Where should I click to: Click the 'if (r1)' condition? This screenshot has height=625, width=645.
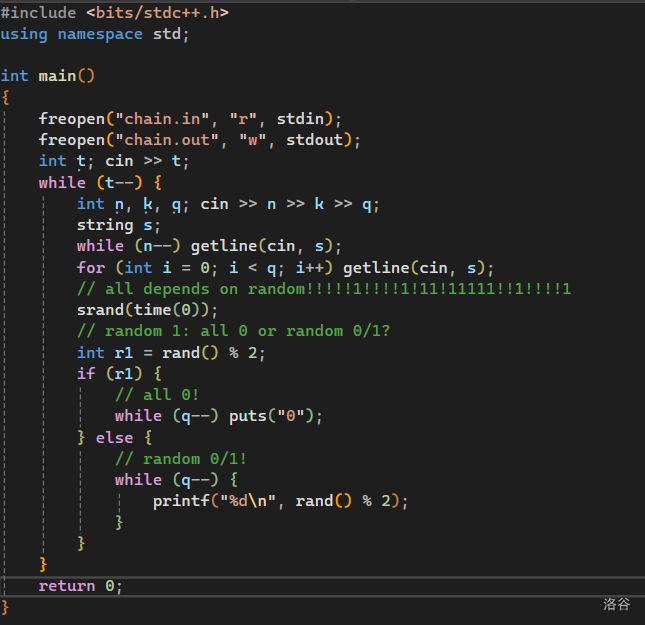click(119, 374)
